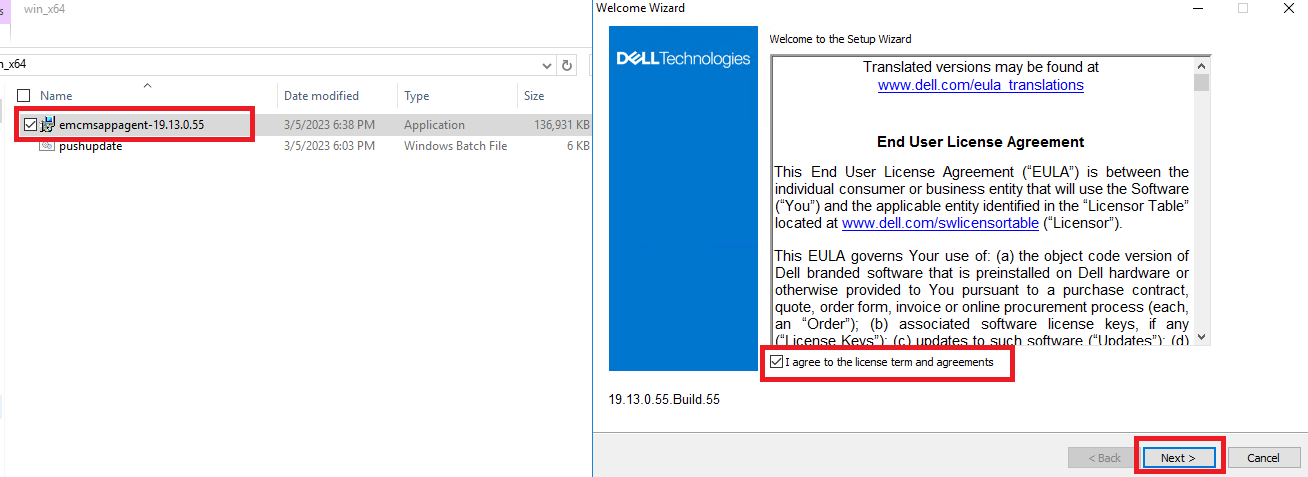Click the End User License Agreement heading

click(980, 142)
